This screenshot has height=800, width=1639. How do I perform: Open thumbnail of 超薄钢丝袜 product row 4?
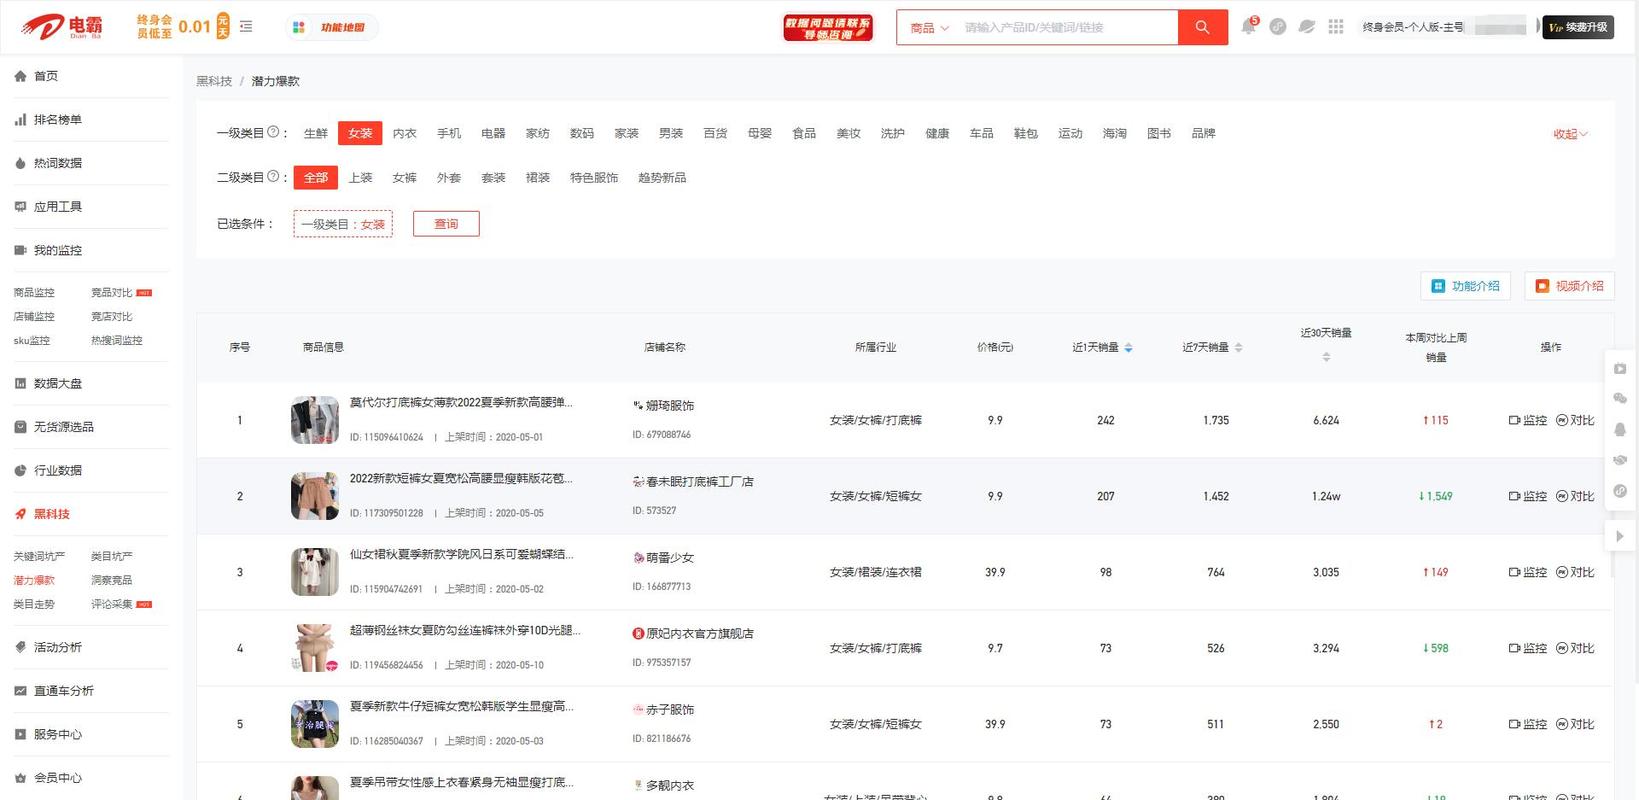click(x=315, y=648)
